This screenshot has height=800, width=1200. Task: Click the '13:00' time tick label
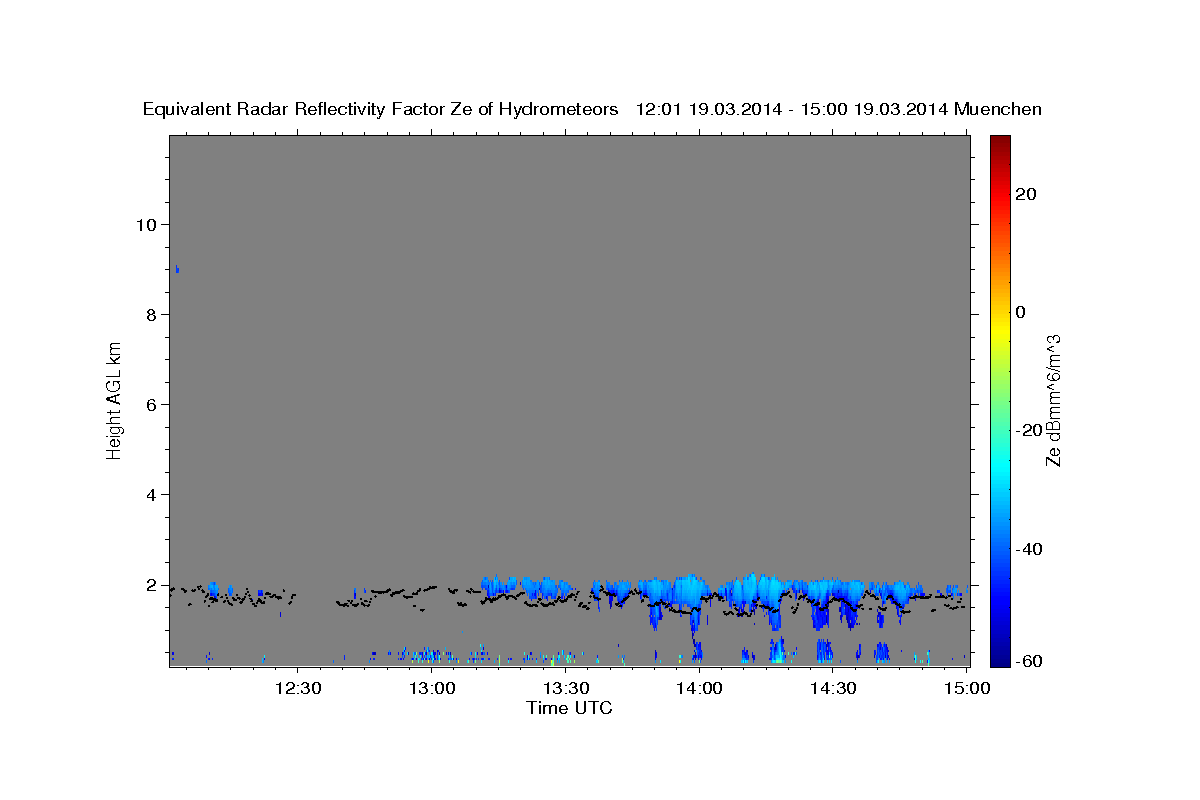click(432, 688)
